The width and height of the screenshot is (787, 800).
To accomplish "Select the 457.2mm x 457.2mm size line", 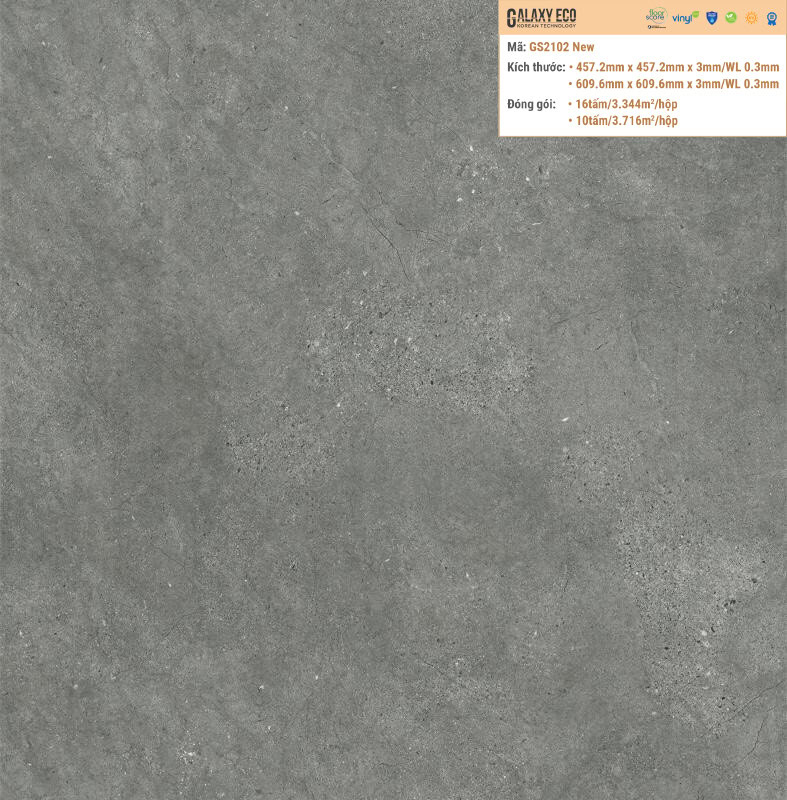I will coord(673,66).
